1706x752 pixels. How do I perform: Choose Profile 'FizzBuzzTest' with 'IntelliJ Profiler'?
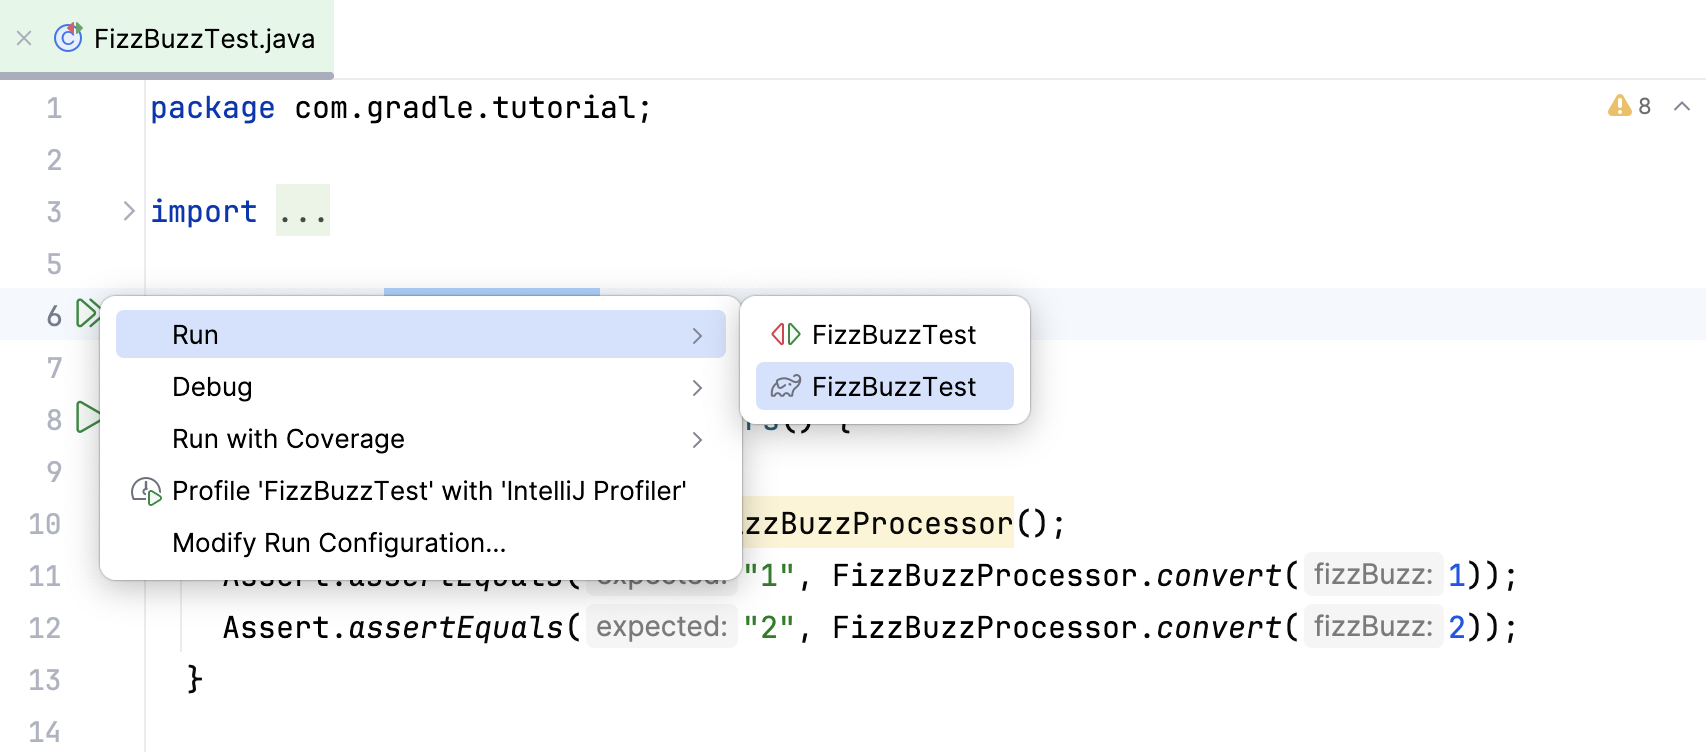pos(429,491)
